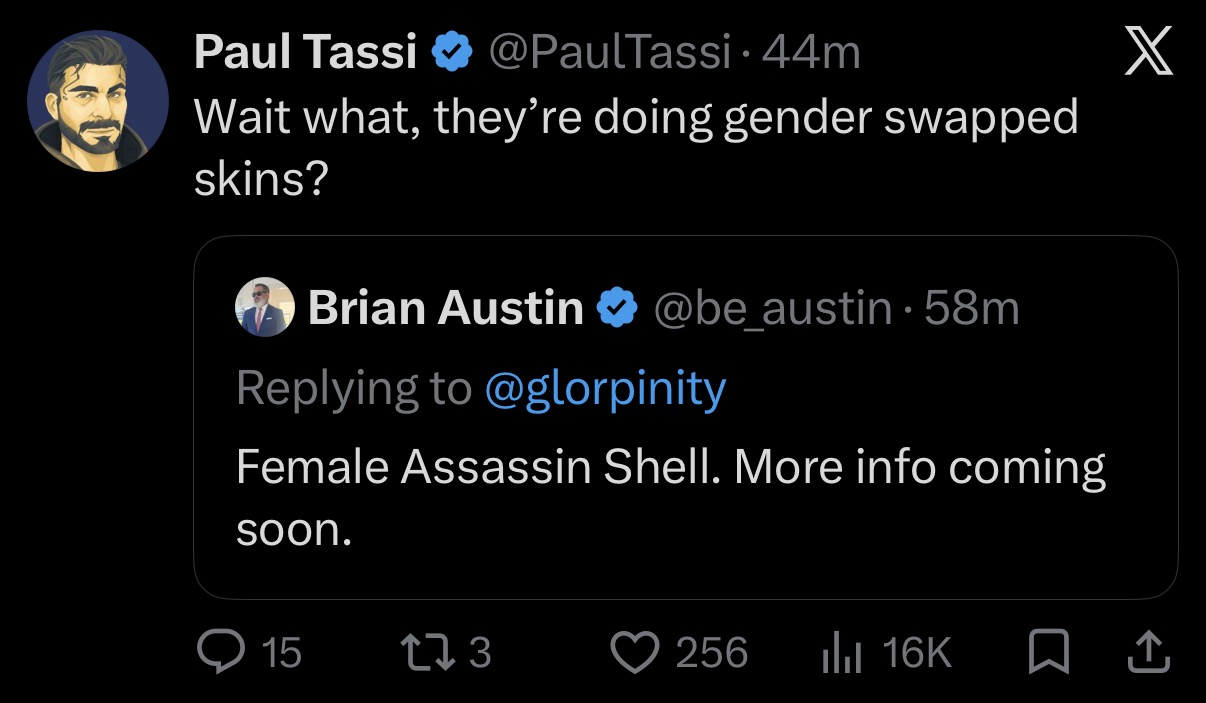The width and height of the screenshot is (1206, 703).
Task: Click the @be_austin handle
Action: pyautogui.click(x=773, y=308)
